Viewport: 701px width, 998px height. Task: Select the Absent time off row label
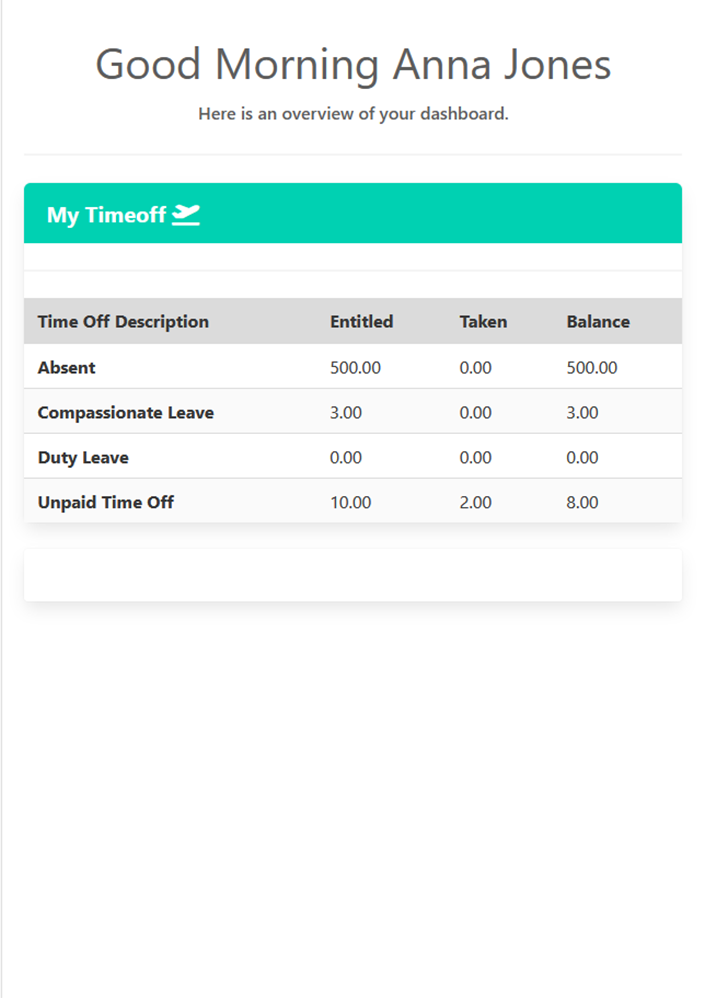point(67,367)
